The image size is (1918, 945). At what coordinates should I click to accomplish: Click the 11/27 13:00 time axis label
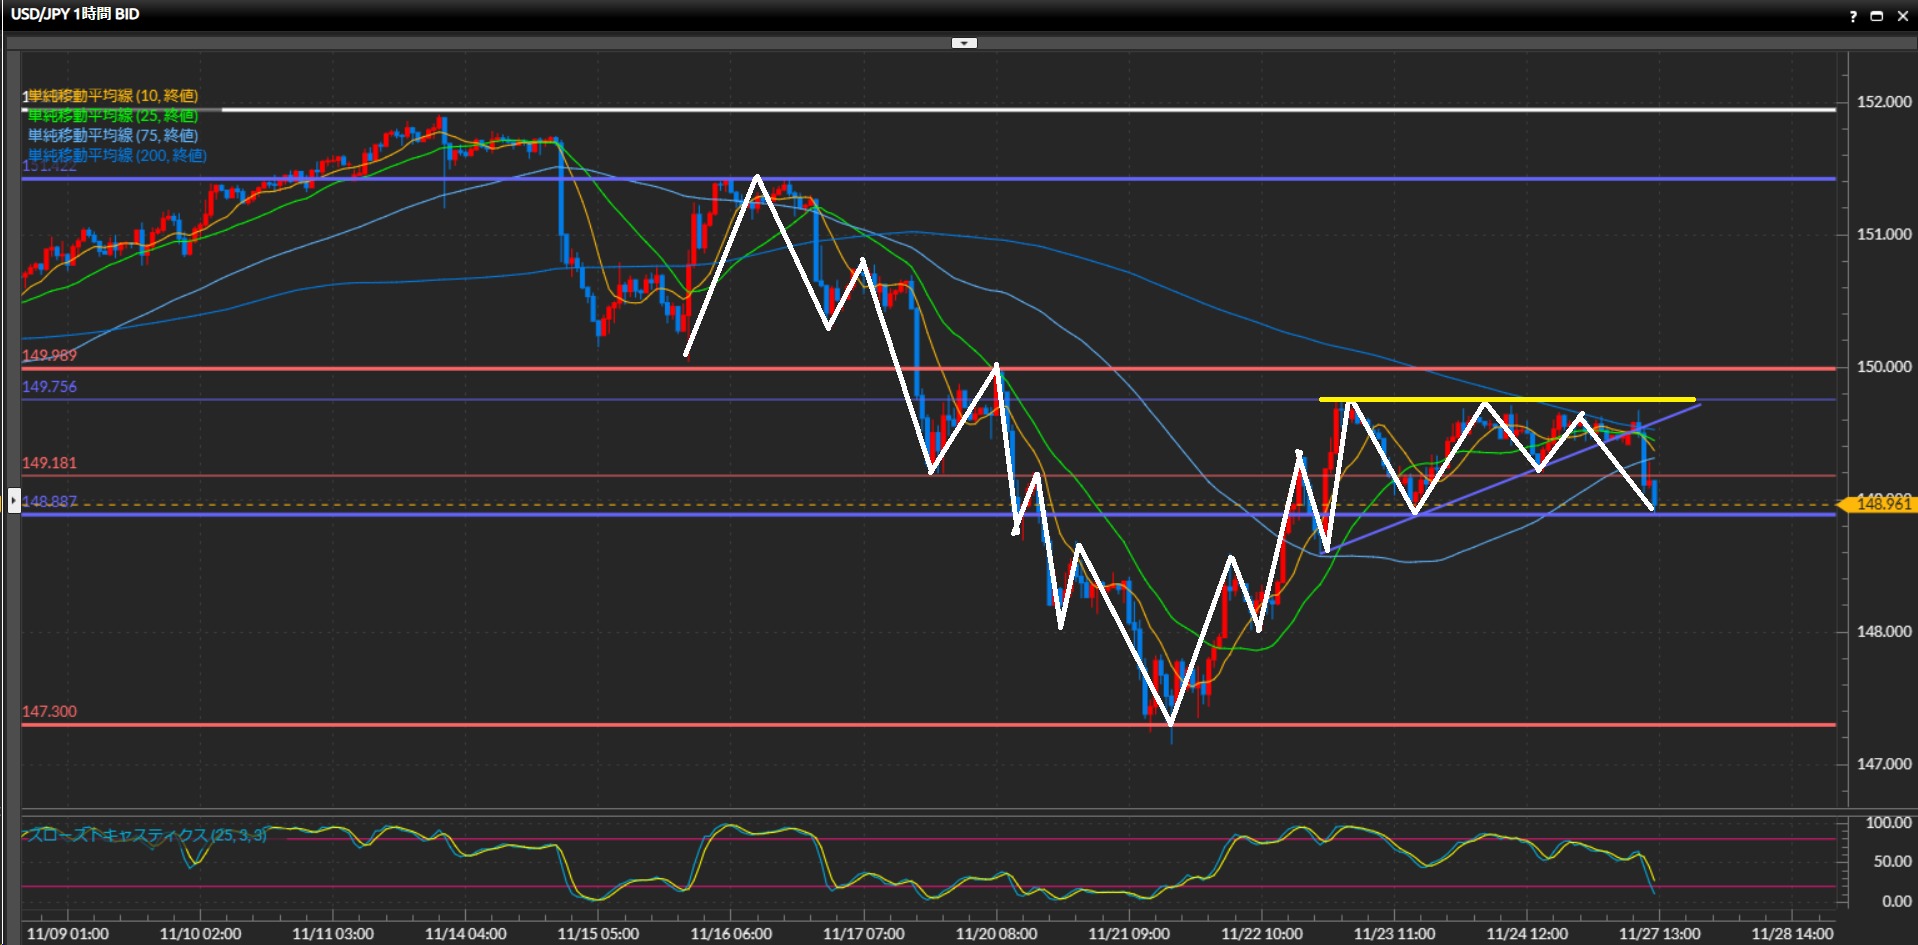click(1659, 934)
